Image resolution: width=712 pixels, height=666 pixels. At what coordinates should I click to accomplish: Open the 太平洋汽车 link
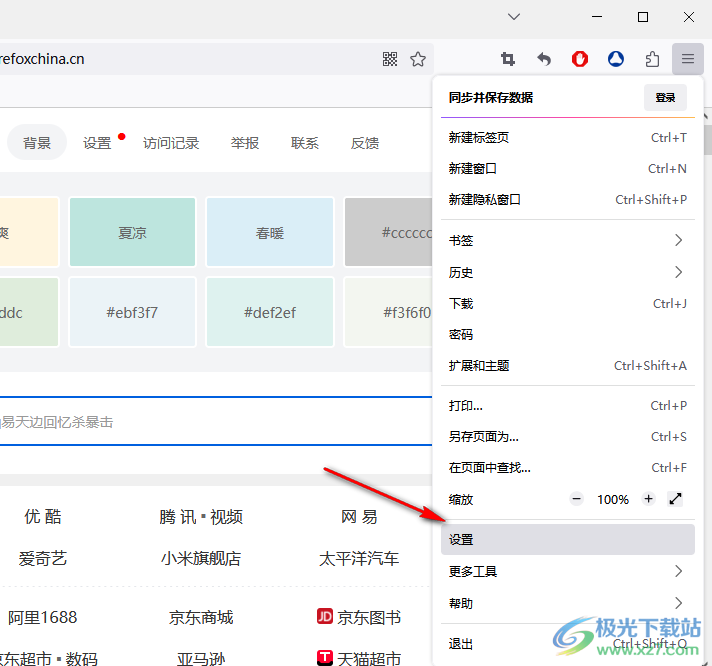[x=359, y=558]
